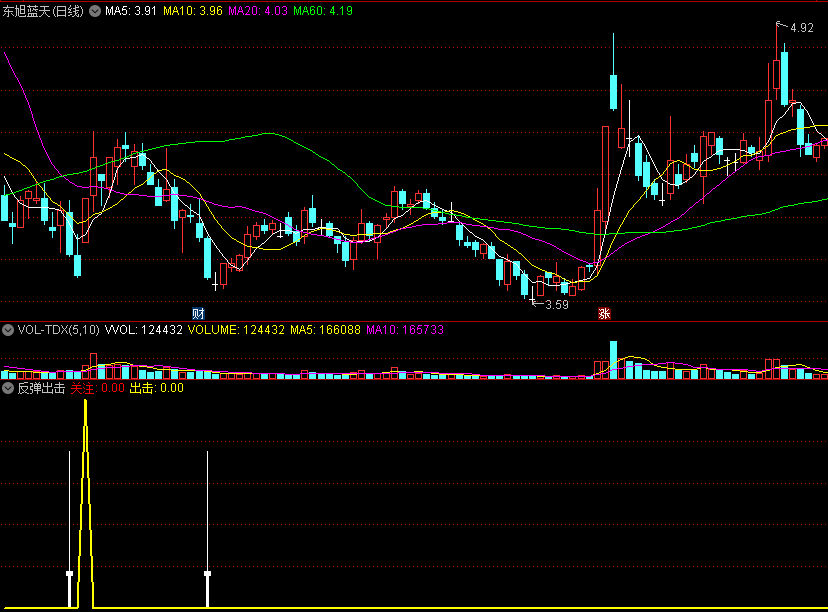Viewport: 828px width, 612px height.
Task: Click the 出击: 0.00 label
Action: coord(156,389)
